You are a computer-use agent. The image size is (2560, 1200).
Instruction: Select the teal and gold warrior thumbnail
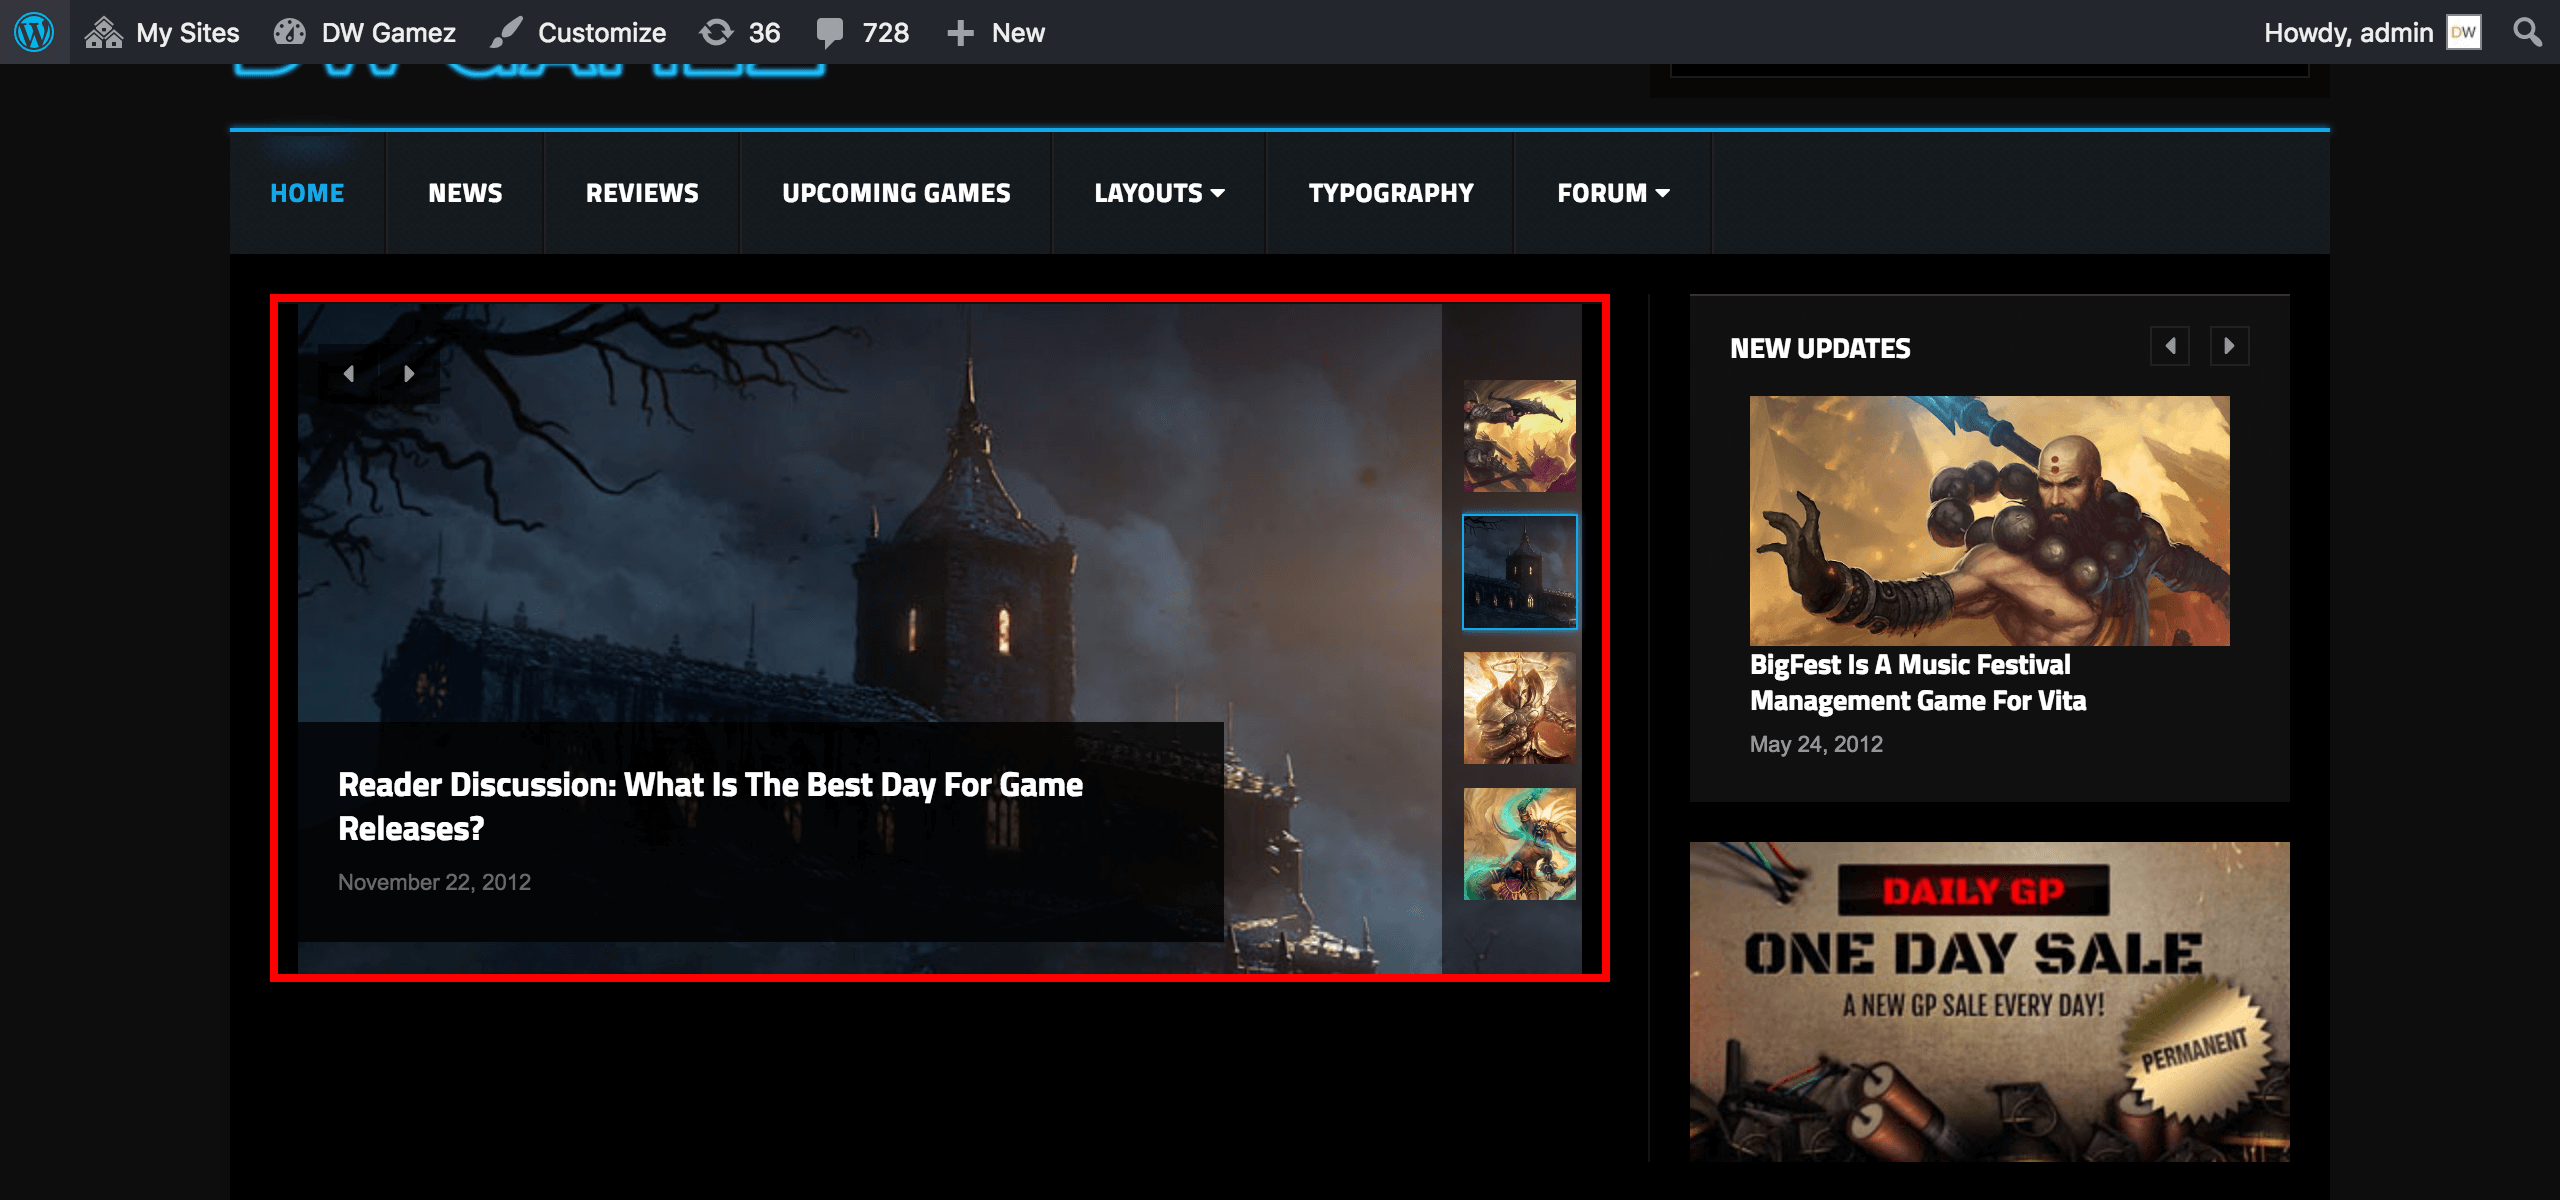pos(1519,844)
